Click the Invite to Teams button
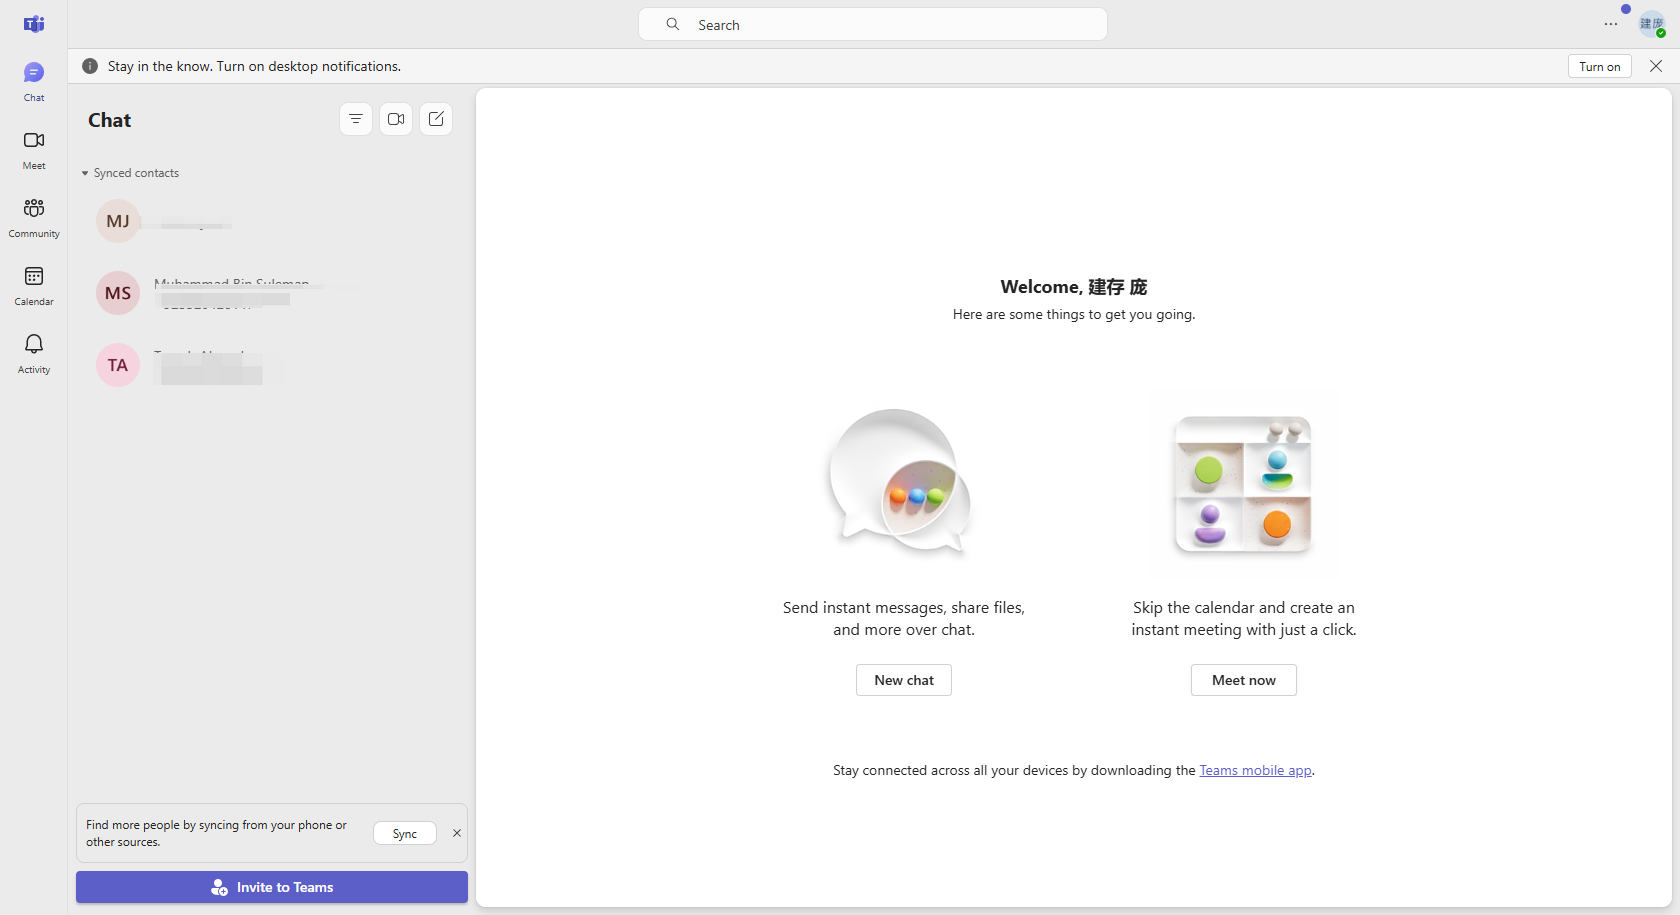The image size is (1680, 915). (x=271, y=887)
